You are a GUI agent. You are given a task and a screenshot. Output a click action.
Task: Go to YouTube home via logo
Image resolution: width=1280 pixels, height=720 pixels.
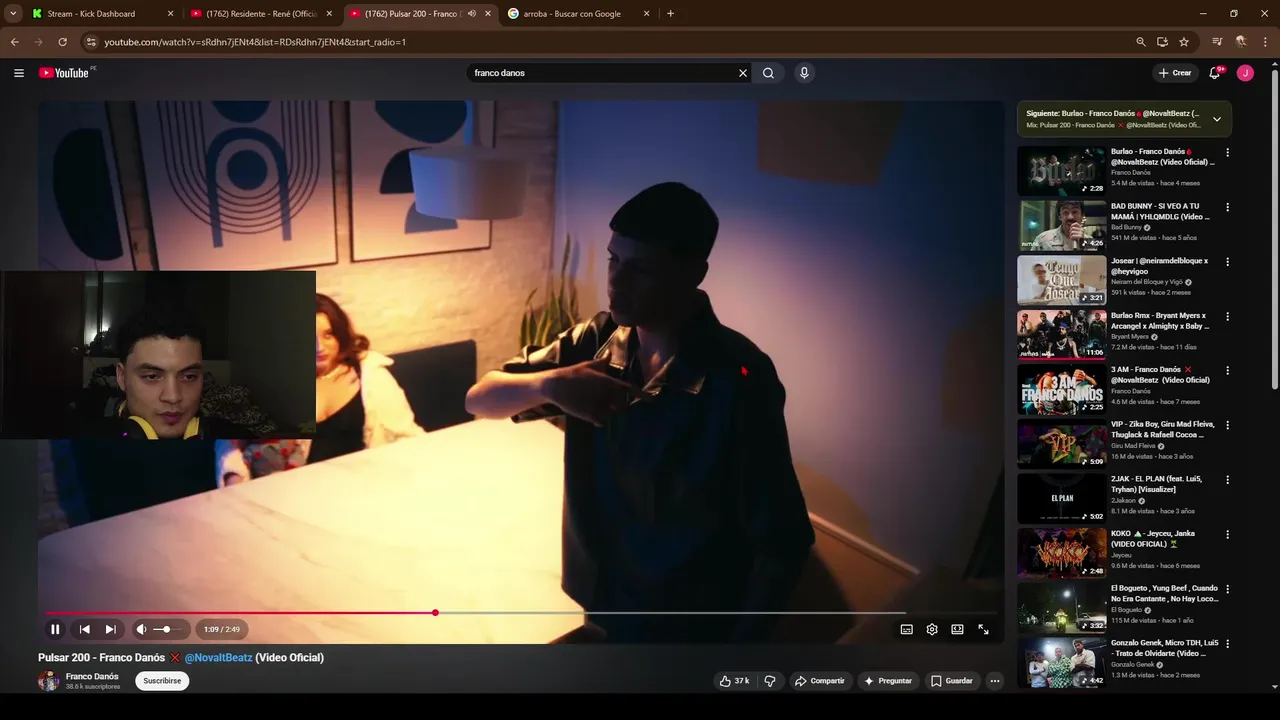click(64, 73)
